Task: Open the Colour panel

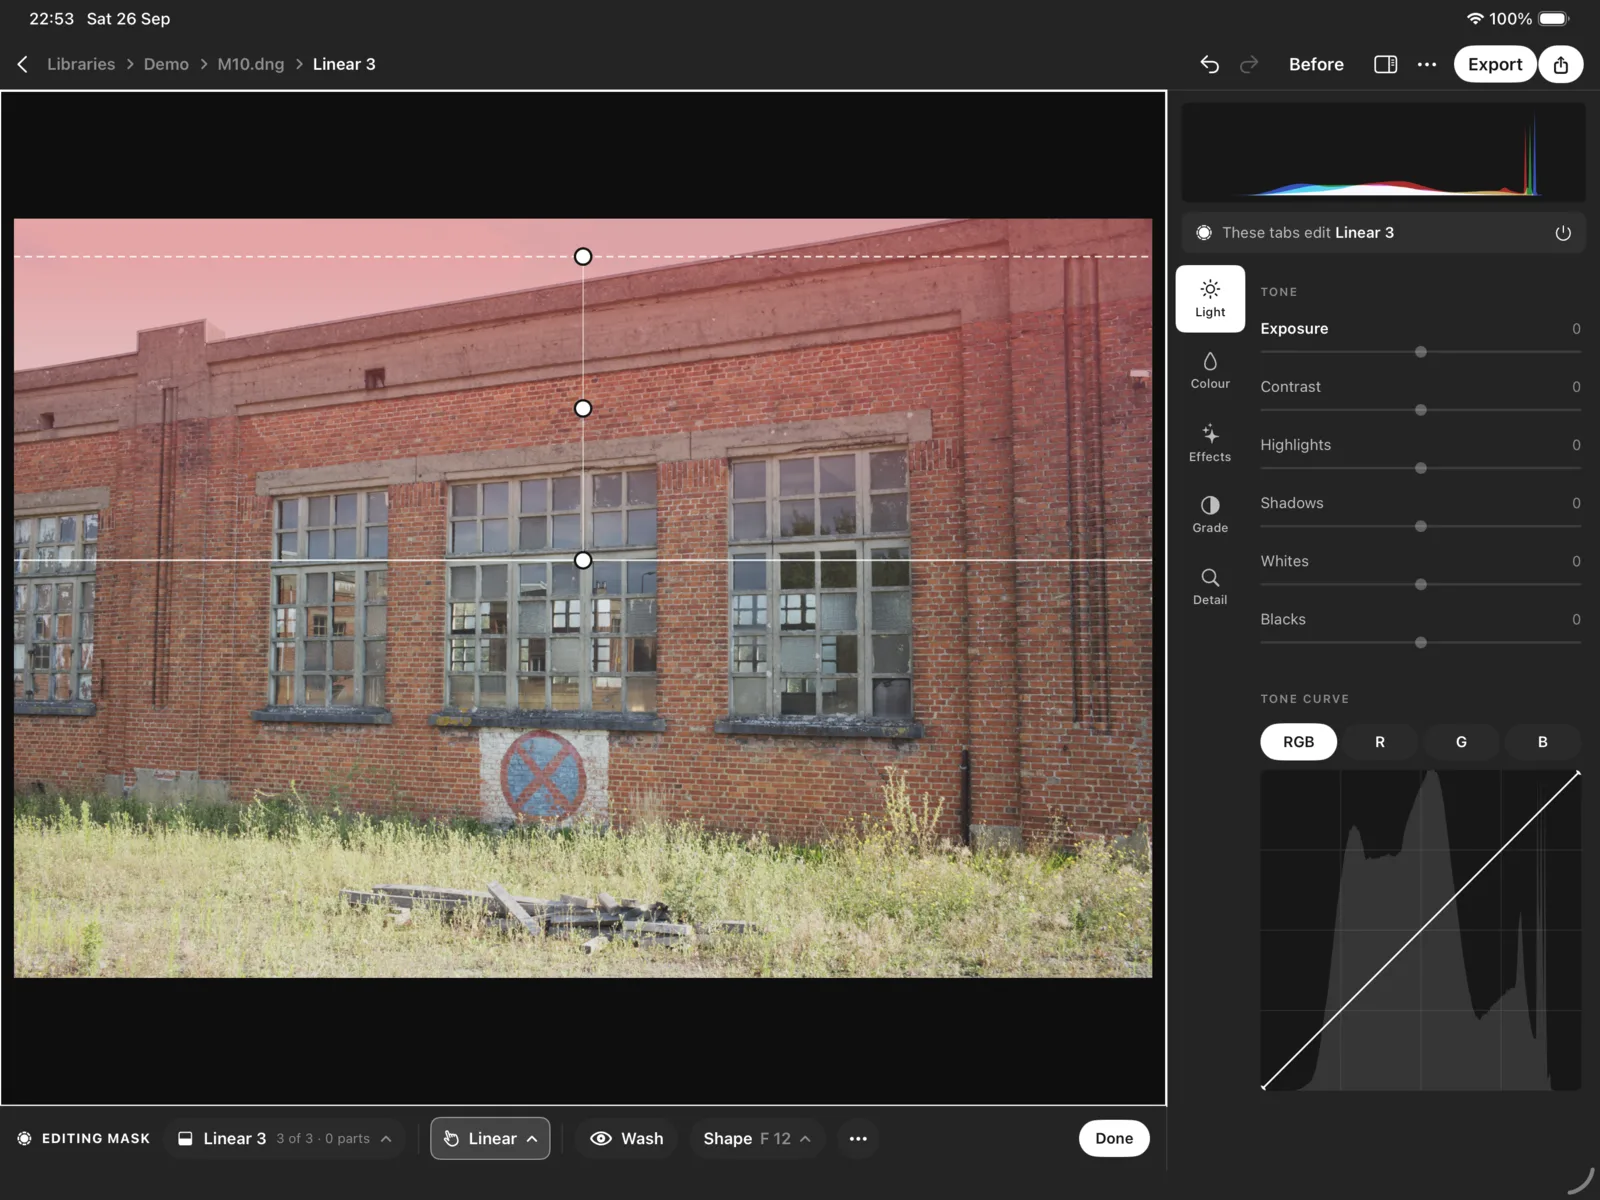Action: point(1210,370)
